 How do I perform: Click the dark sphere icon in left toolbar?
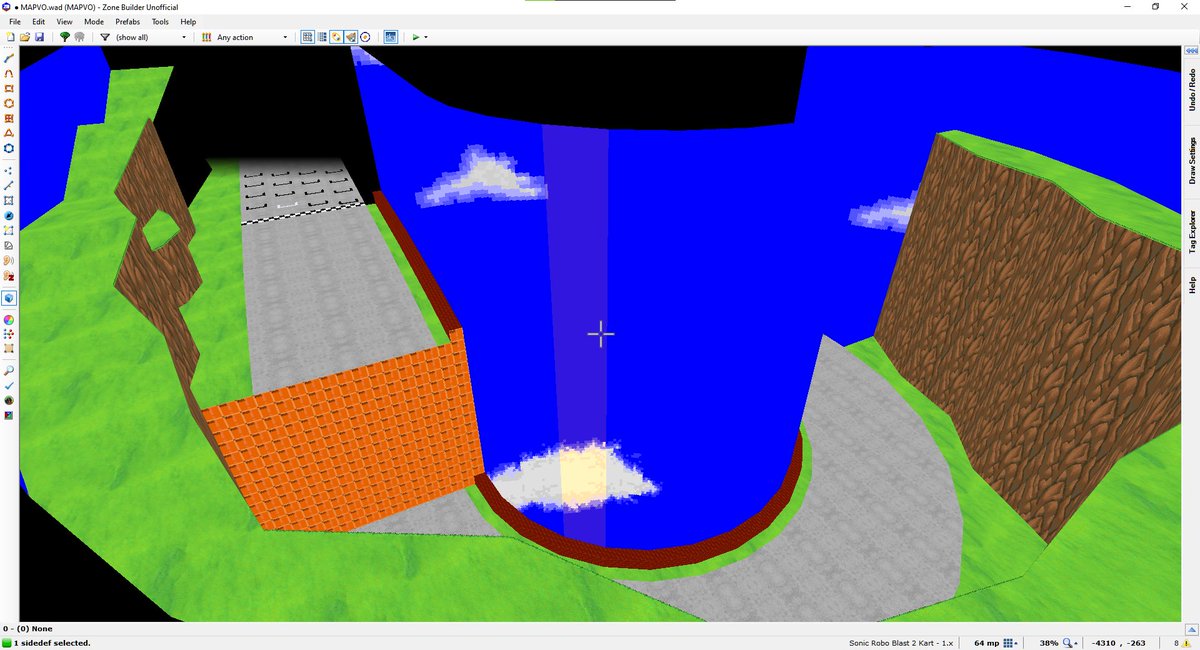(x=9, y=400)
